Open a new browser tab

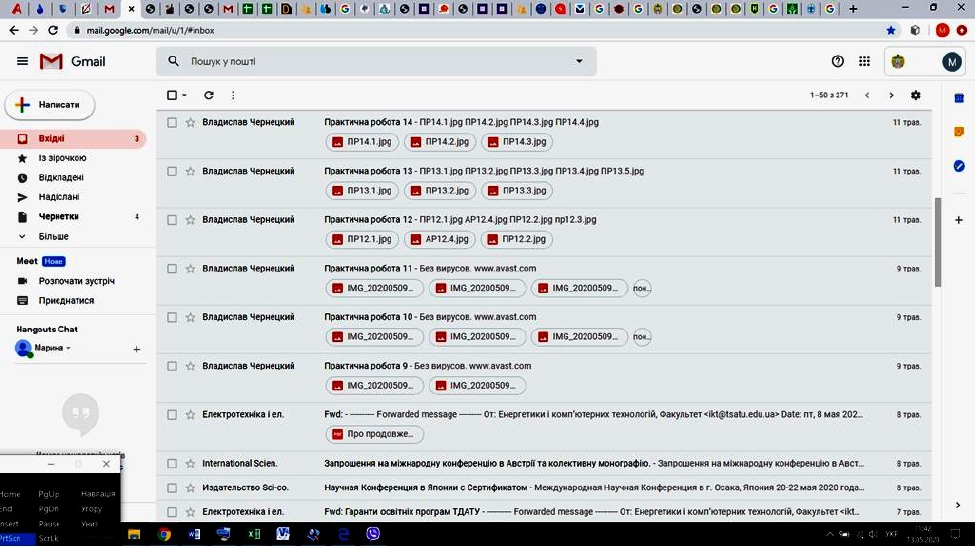853,9
